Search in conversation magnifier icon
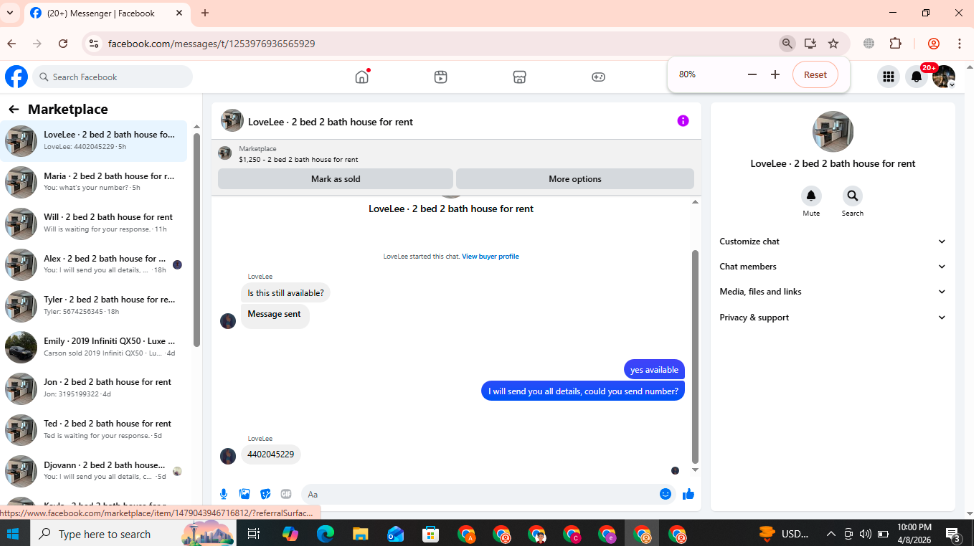Image resolution: width=974 pixels, height=546 pixels. point(852,196)
